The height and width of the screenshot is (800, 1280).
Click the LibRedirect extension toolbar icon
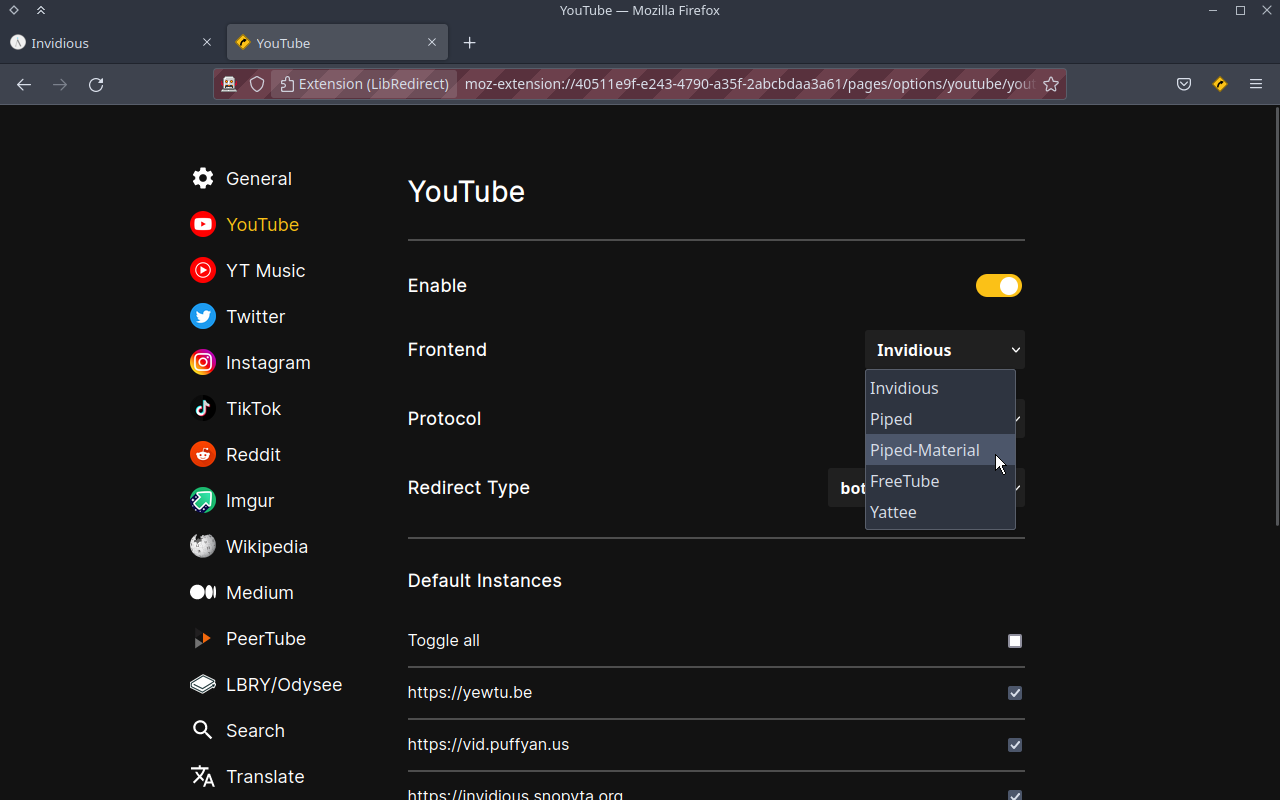(x=1219, y=84)
